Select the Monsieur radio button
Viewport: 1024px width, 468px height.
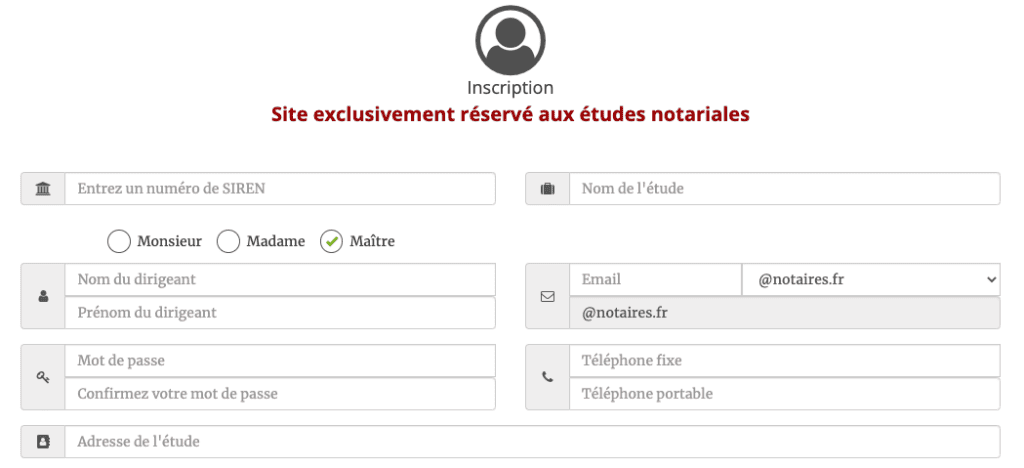(x=118, y=241)
